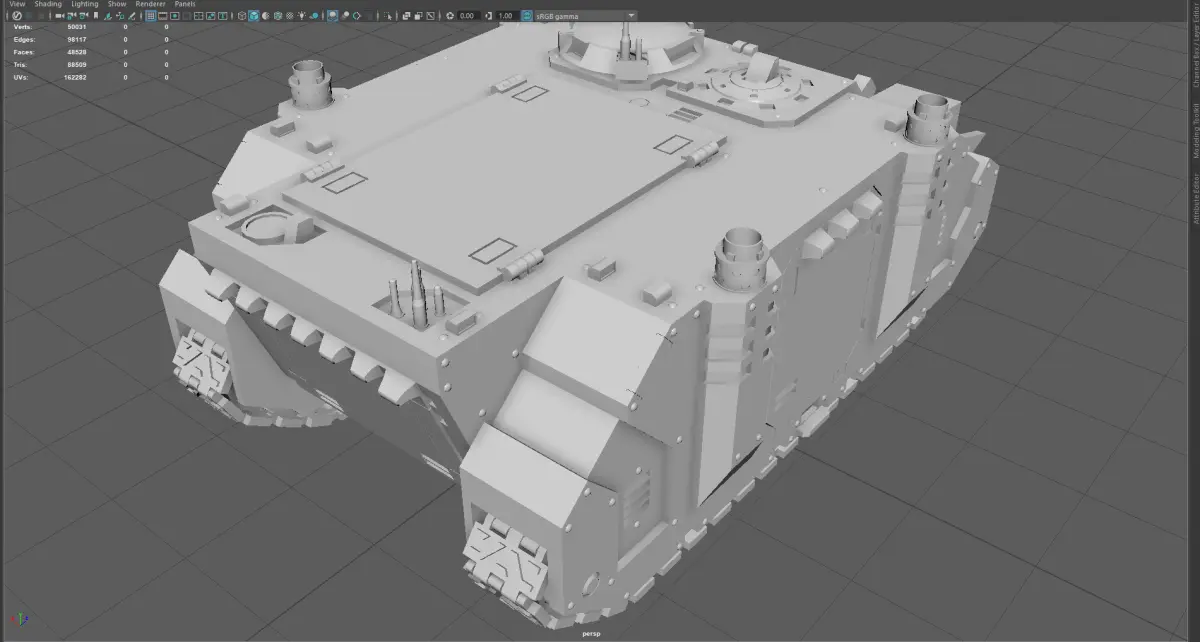Click the X-Ray Joints icon
This screenshot has width=1200, height=642.
click(430, 16)
